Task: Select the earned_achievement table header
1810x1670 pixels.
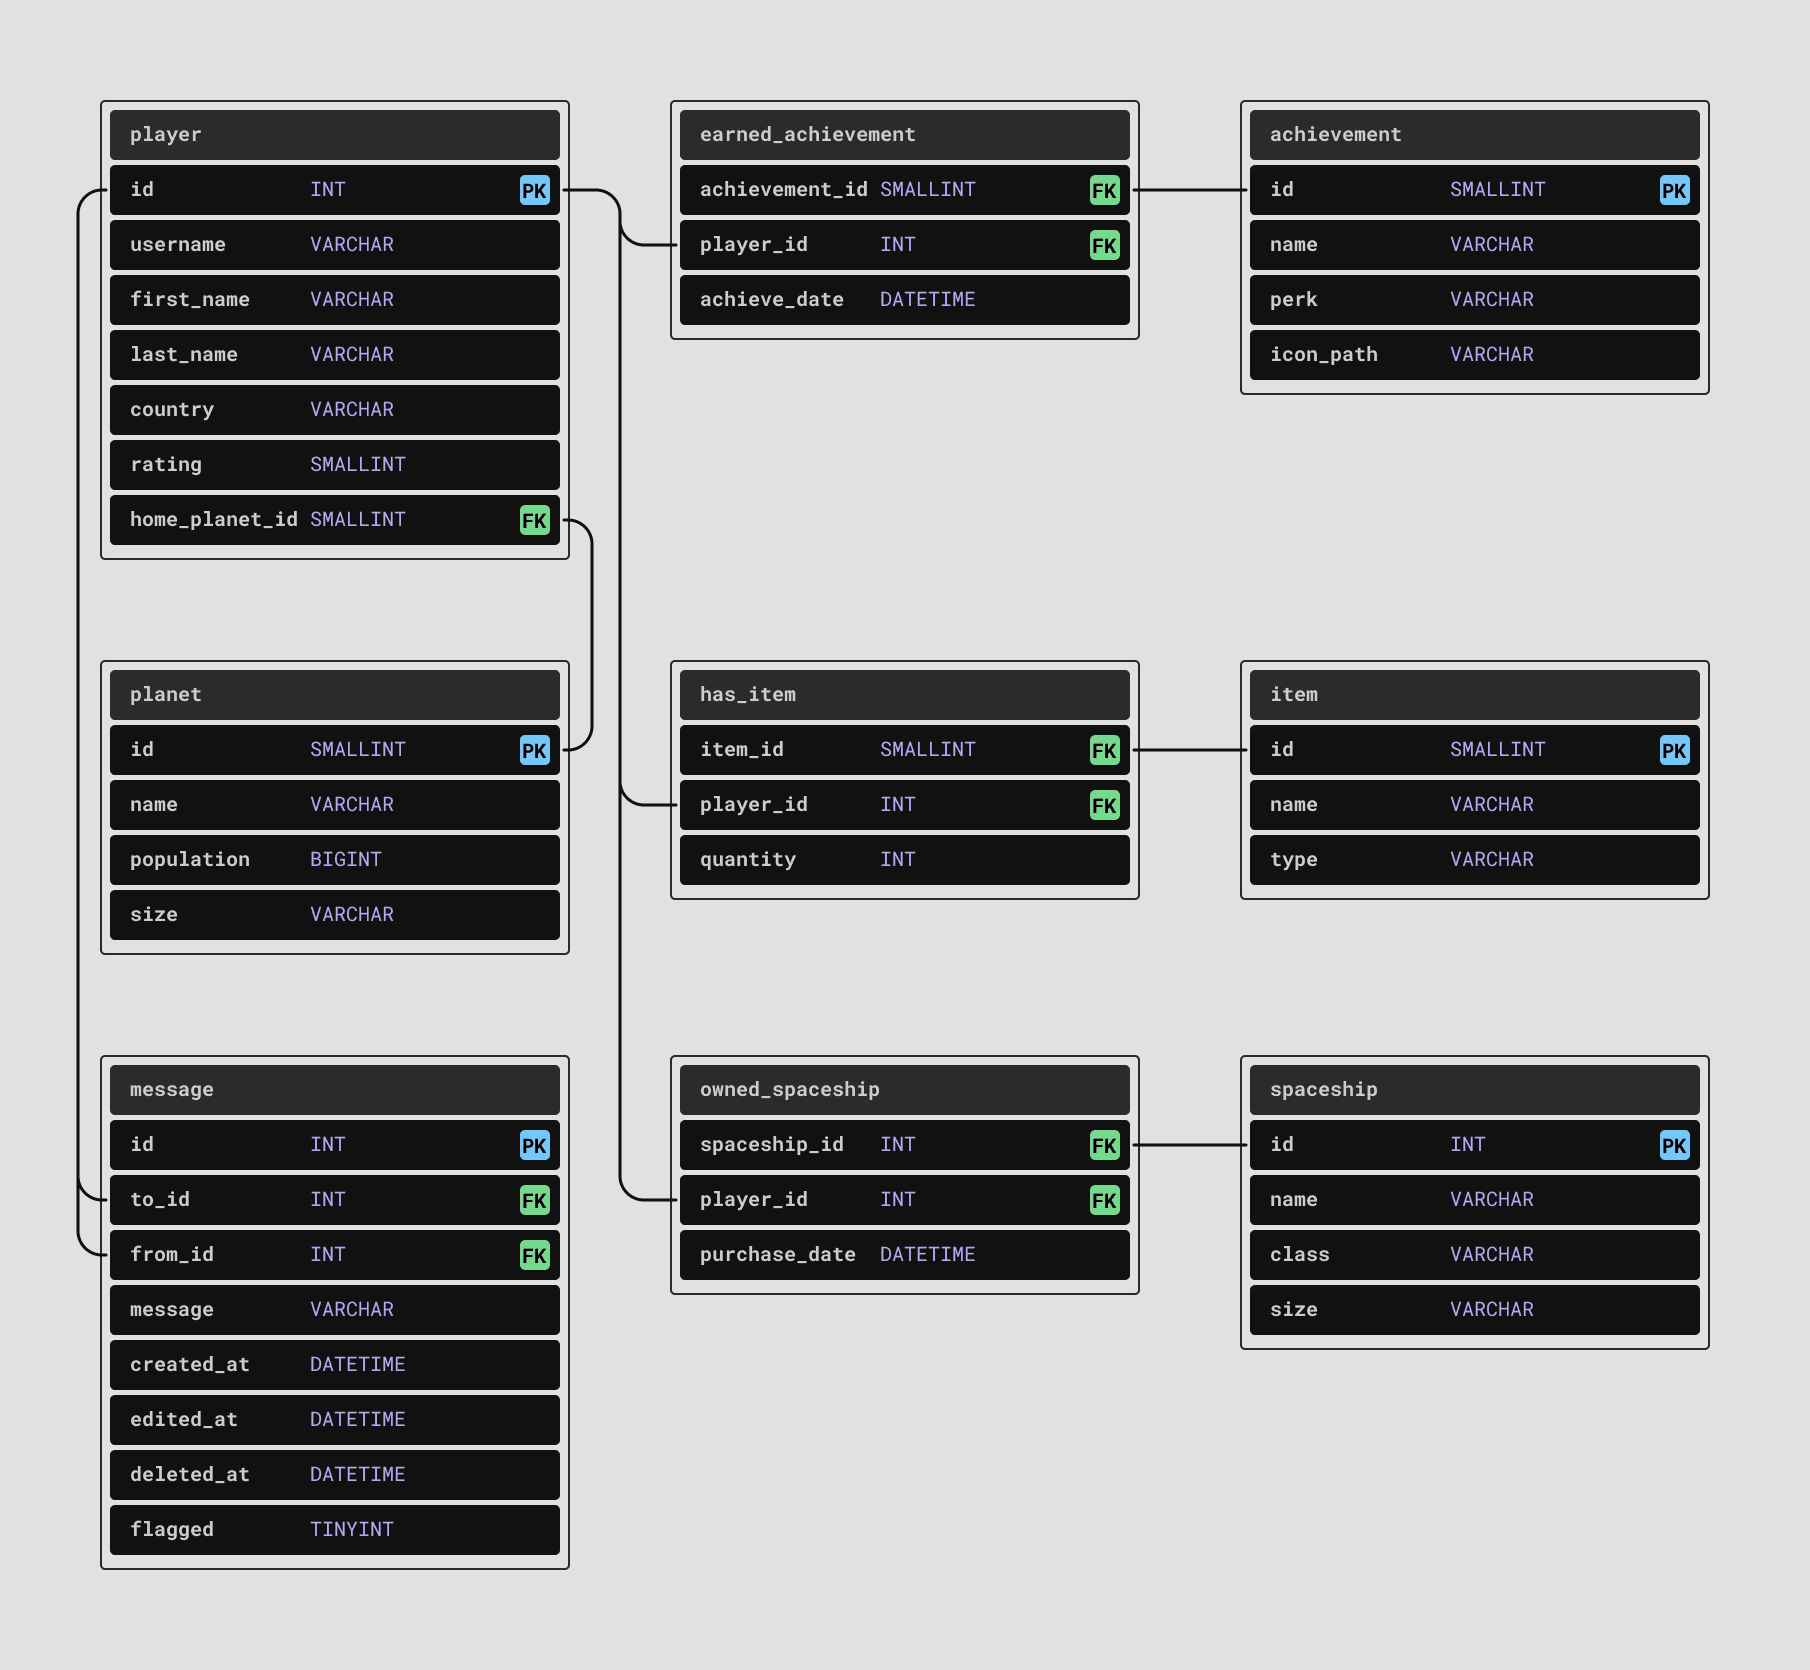Action: tap(905, 135)
